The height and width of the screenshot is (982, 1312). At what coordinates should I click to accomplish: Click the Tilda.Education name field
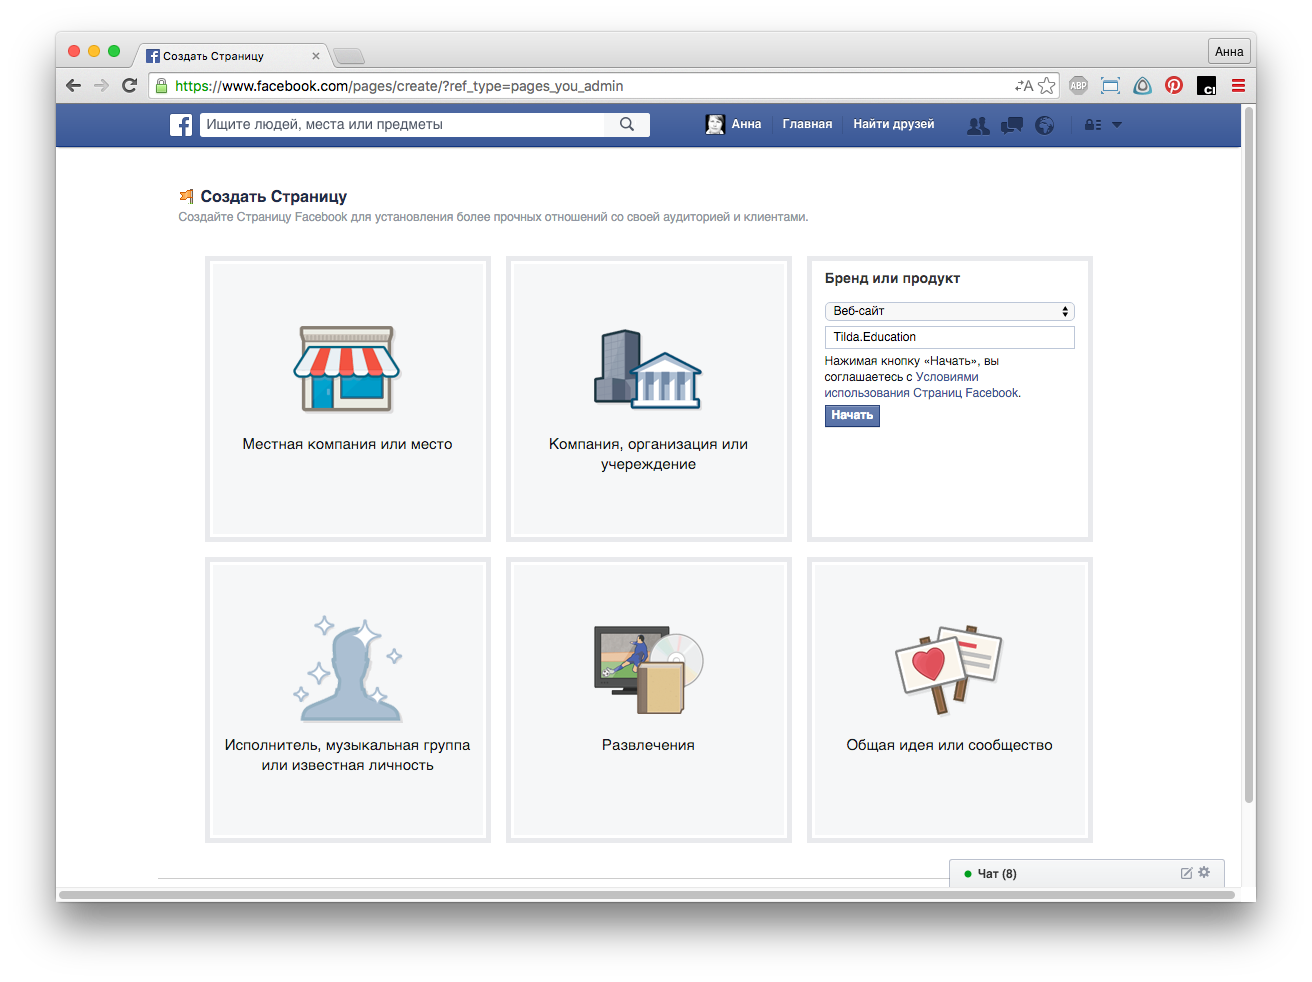point(949,337)
